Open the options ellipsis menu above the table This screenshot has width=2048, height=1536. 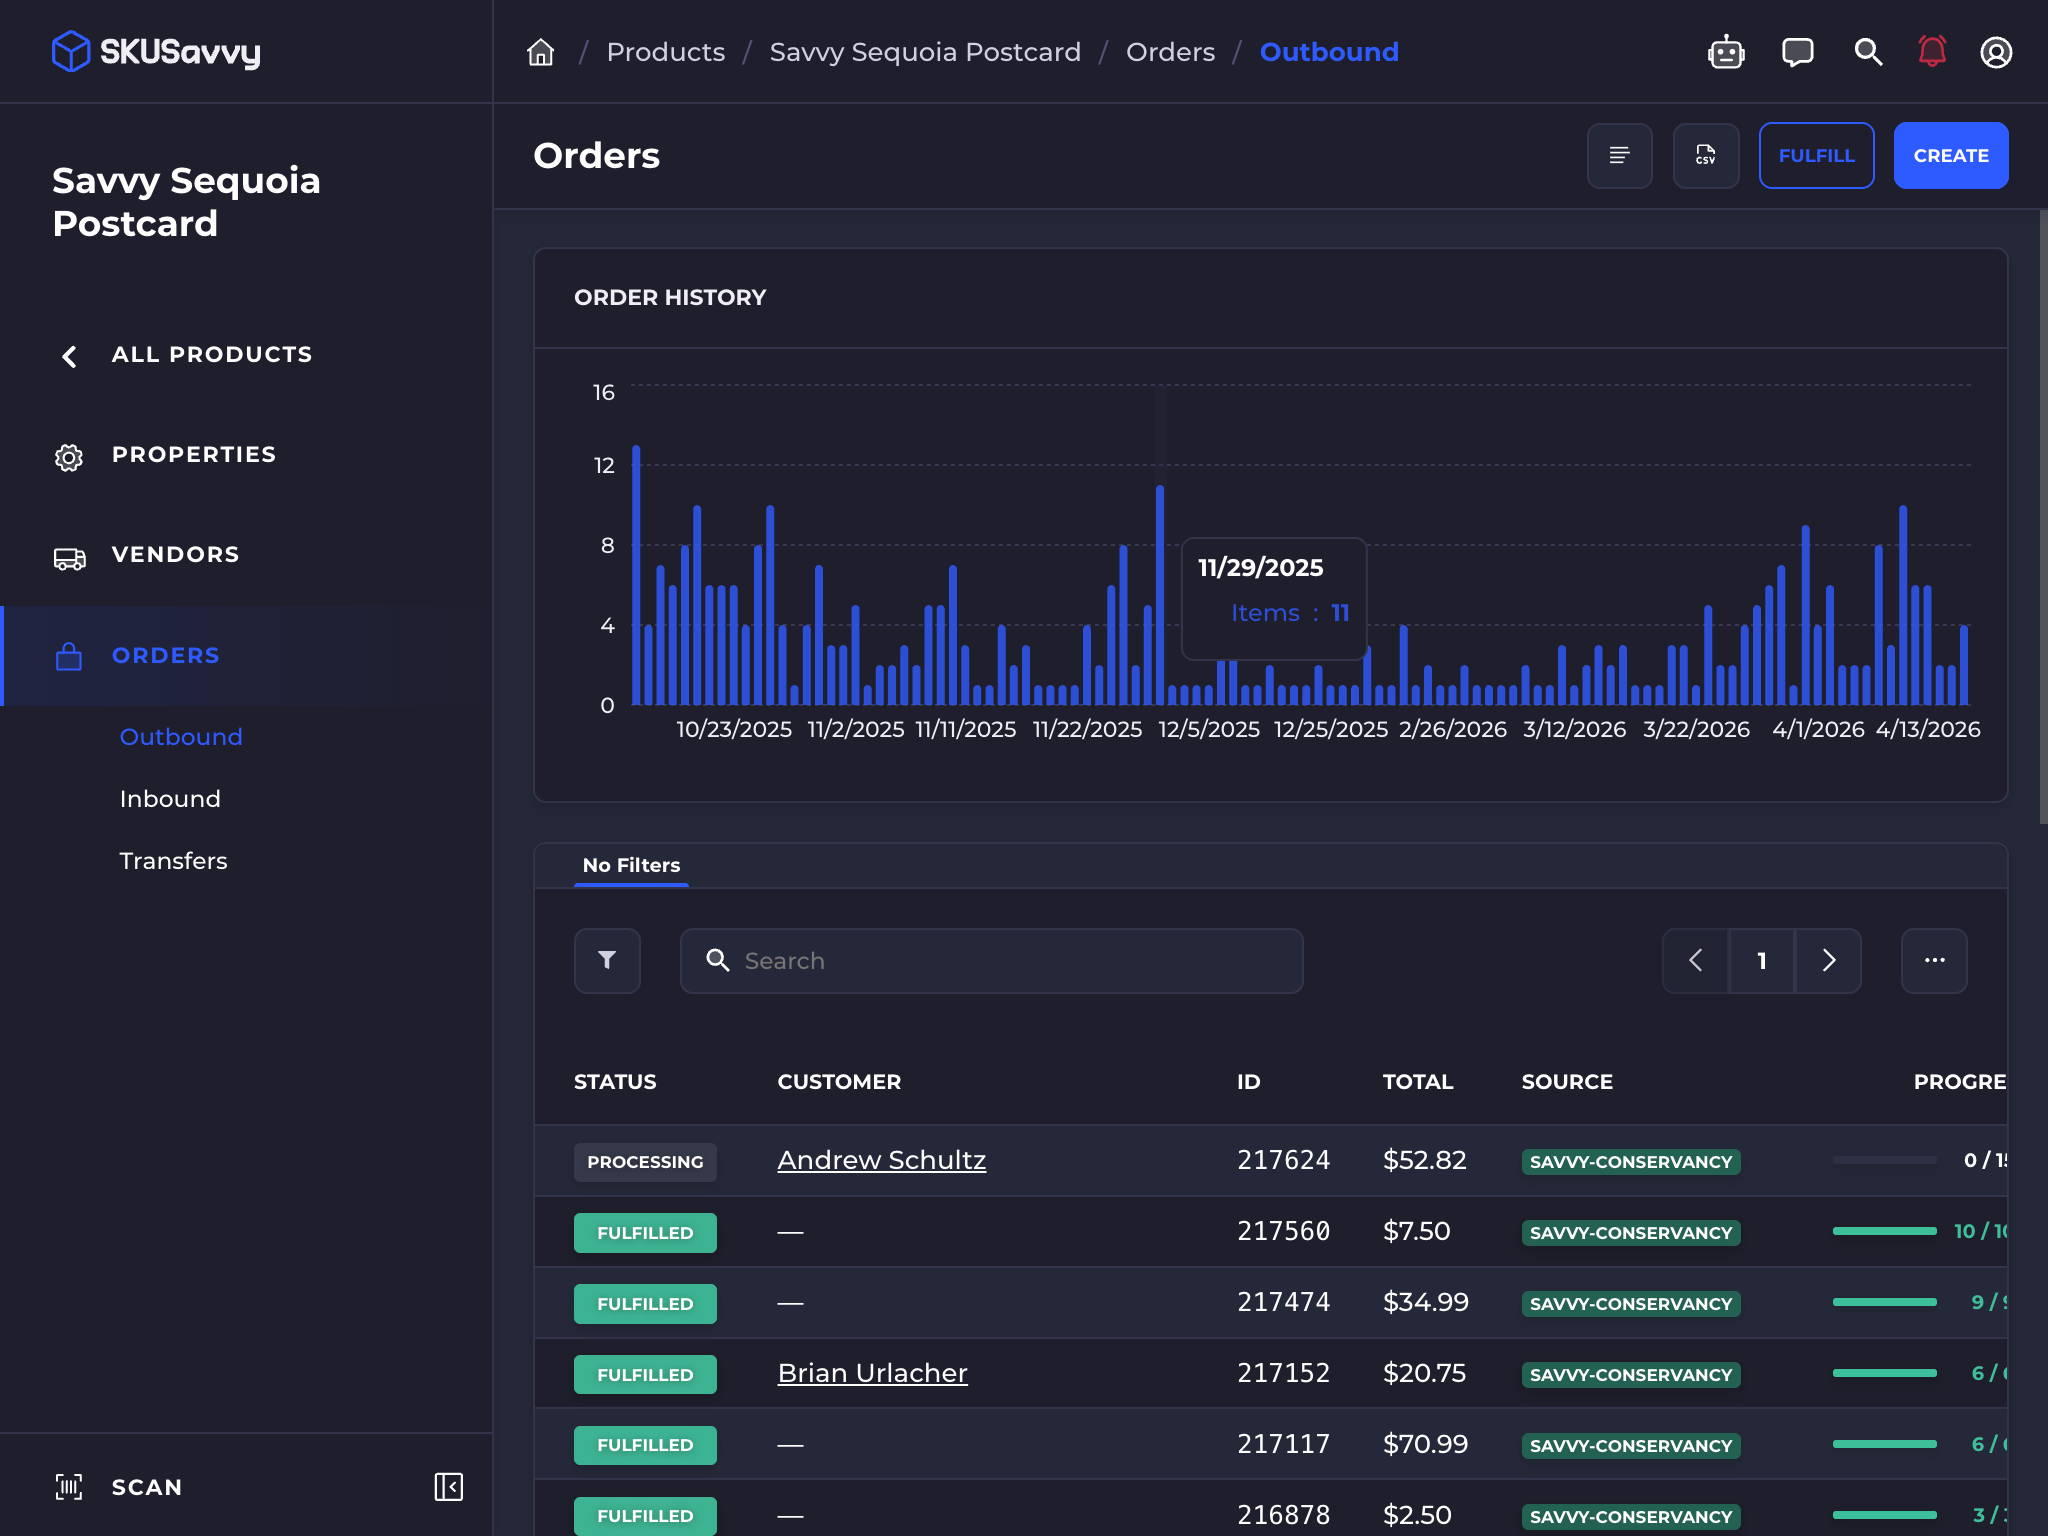tap(1933, 960)
